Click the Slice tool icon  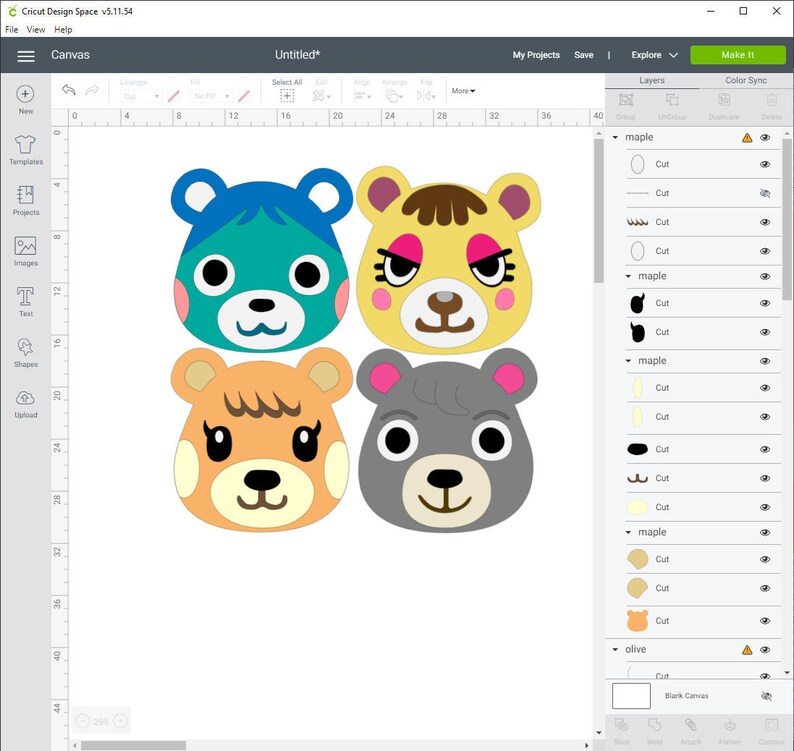tap(622, 725)
